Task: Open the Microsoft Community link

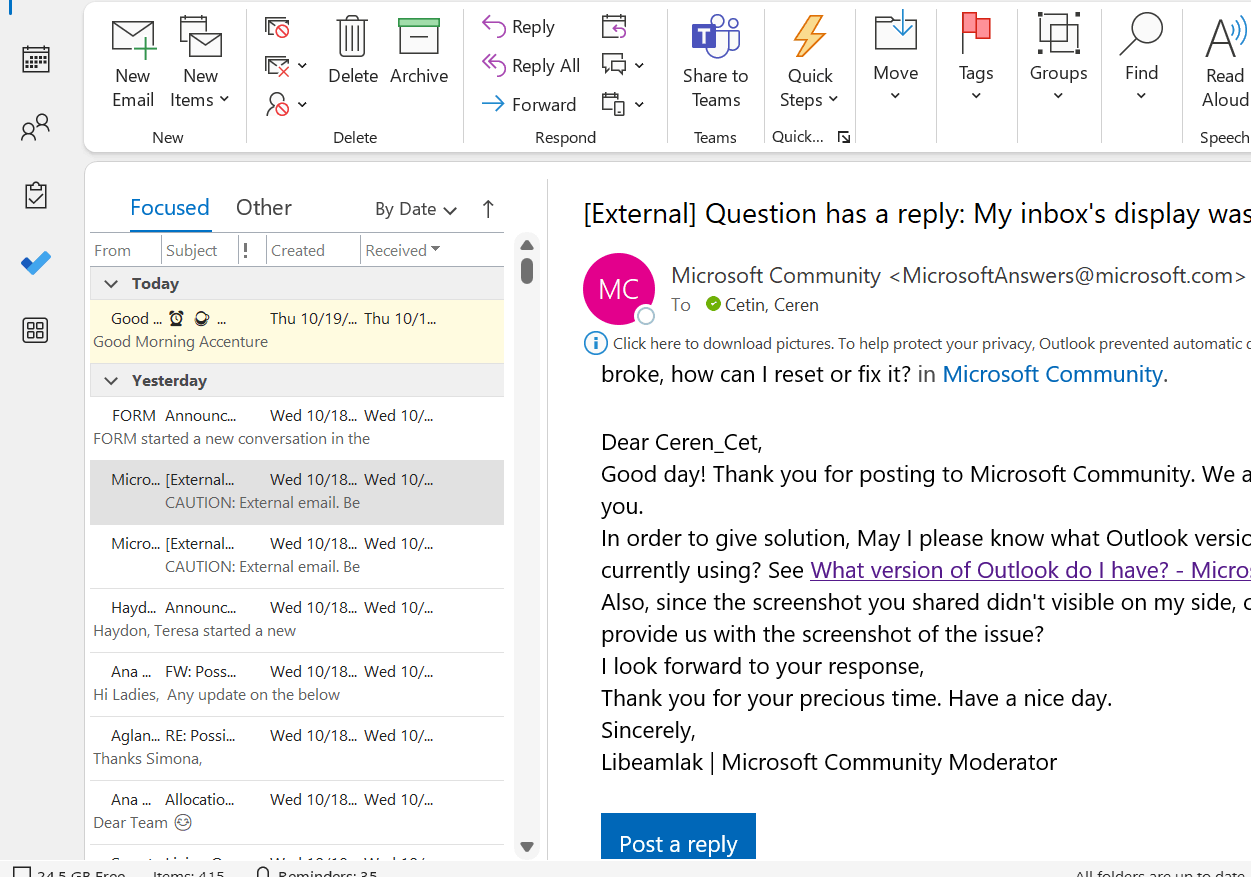Action: (x=1052, y=374)
